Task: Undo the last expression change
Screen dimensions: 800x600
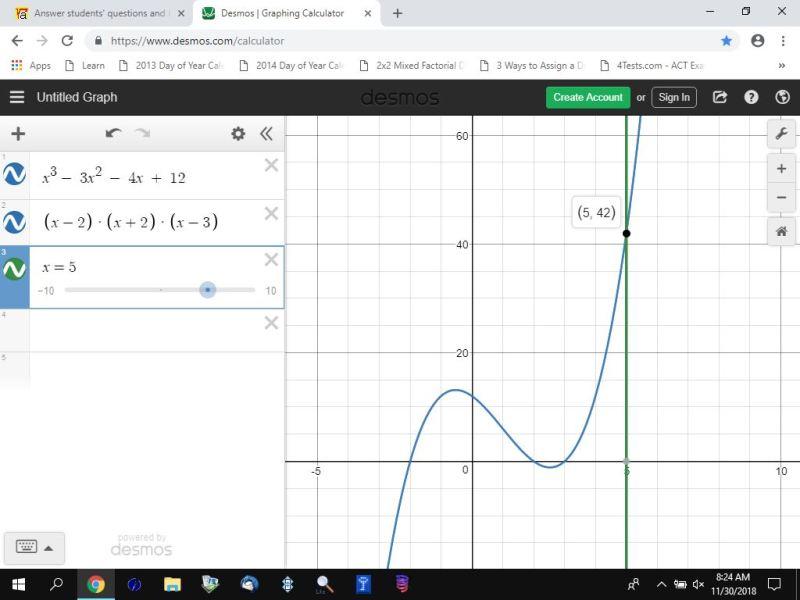Action: [113, 134]
